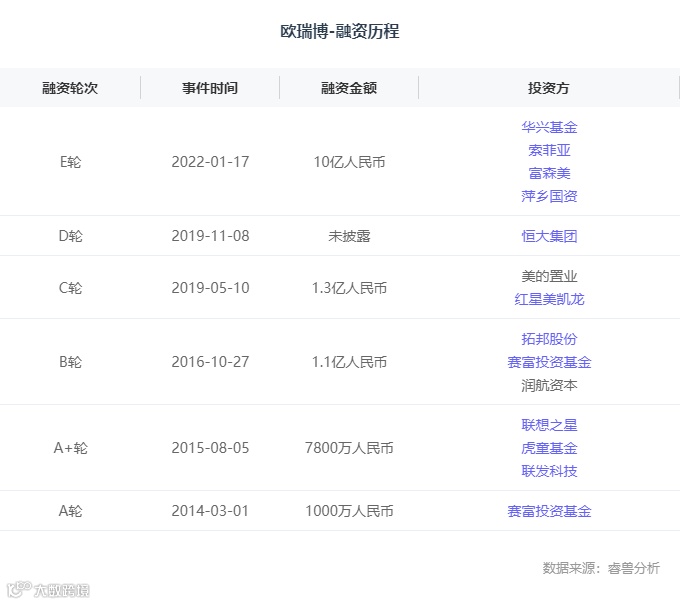Select the B轮 round cell
This screenshot has width=680, height=604.
pos(70,362)
